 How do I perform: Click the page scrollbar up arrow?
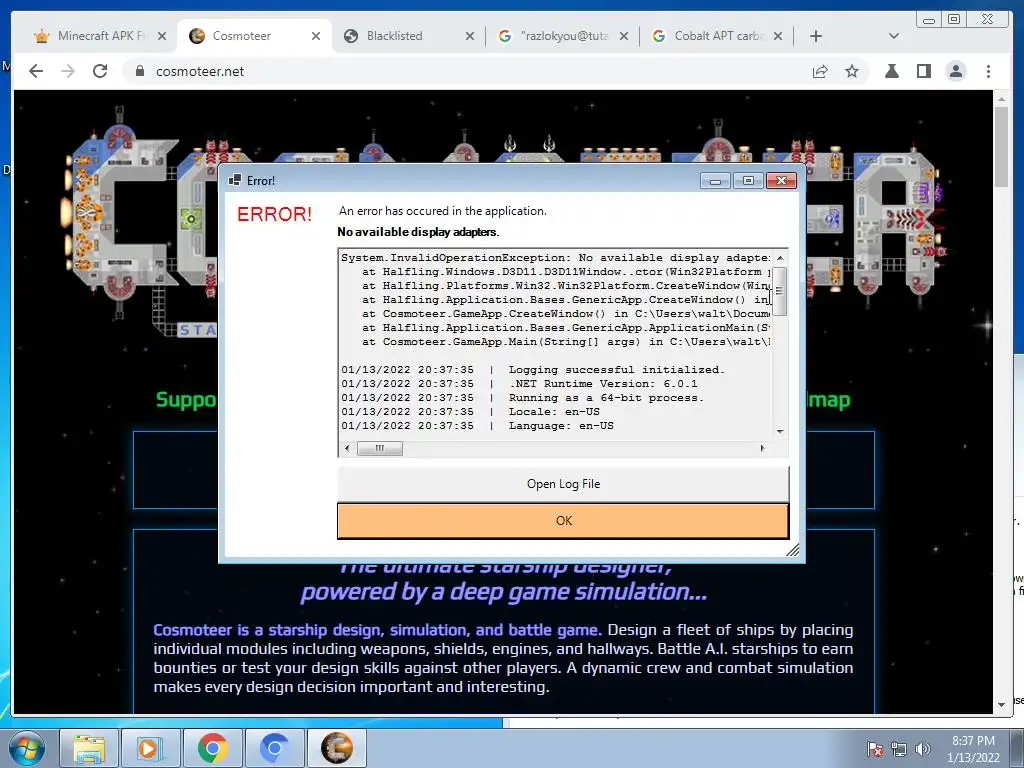[1001, 99]
